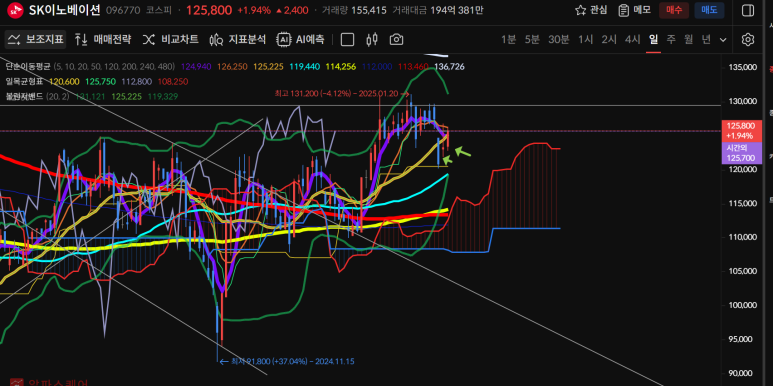This screenshot has width=773, height=386.
Task: Click the 일목균형표 indicator label
Action: [25, 81]
